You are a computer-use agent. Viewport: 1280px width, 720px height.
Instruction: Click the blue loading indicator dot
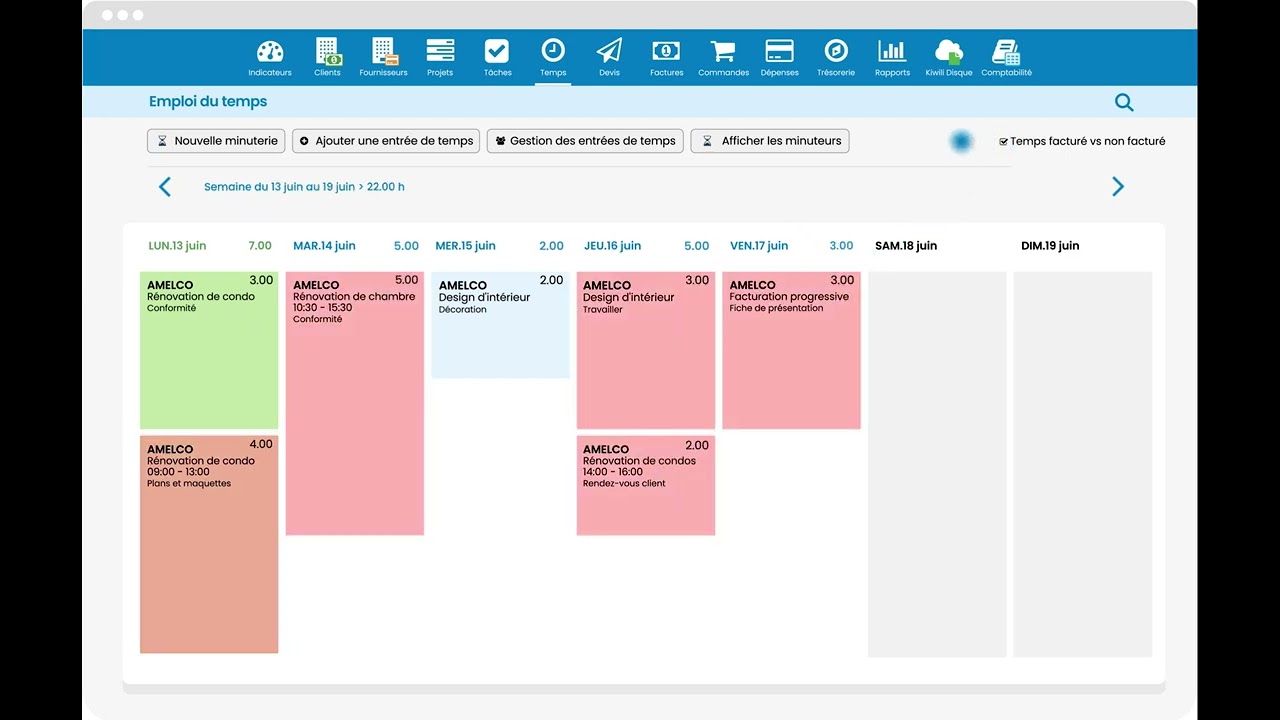coord(962,142)
